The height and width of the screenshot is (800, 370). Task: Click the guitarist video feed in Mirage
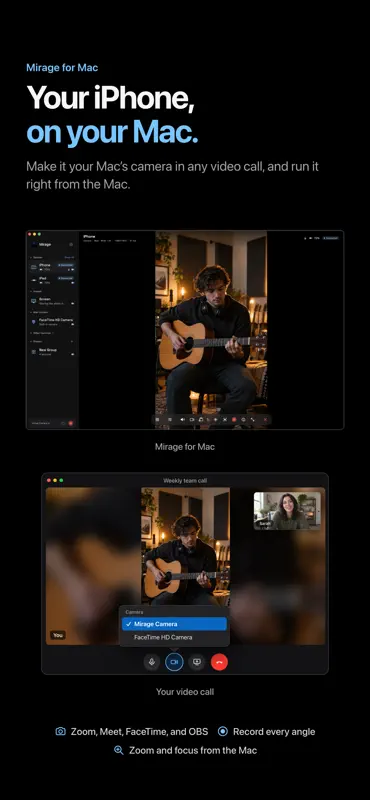[211, 330]
